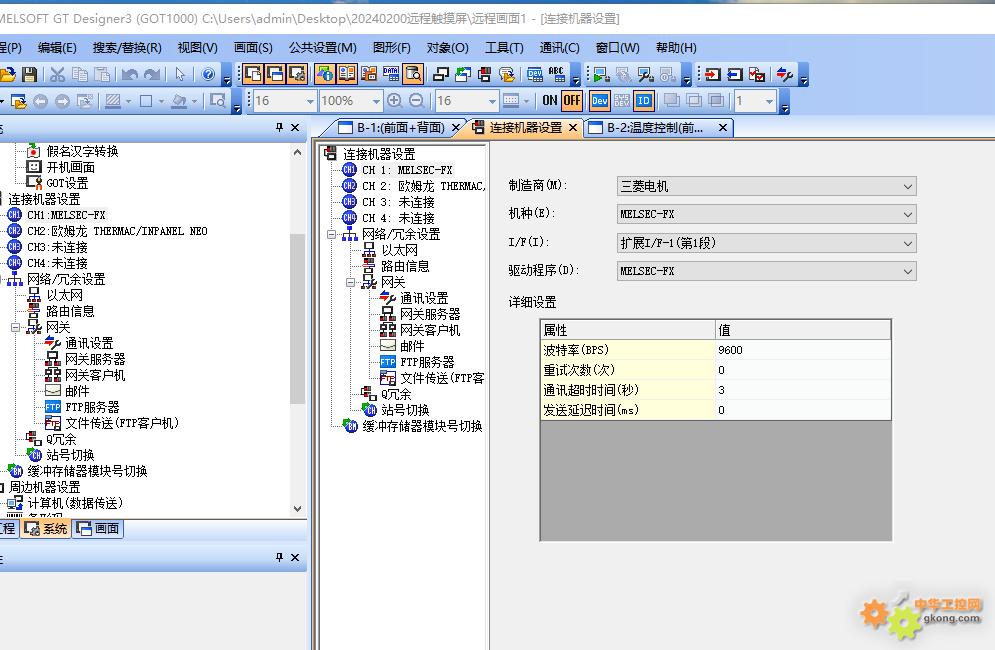Open the 工具(T) menu
The image size is (995, 650).
pos(504,48)
